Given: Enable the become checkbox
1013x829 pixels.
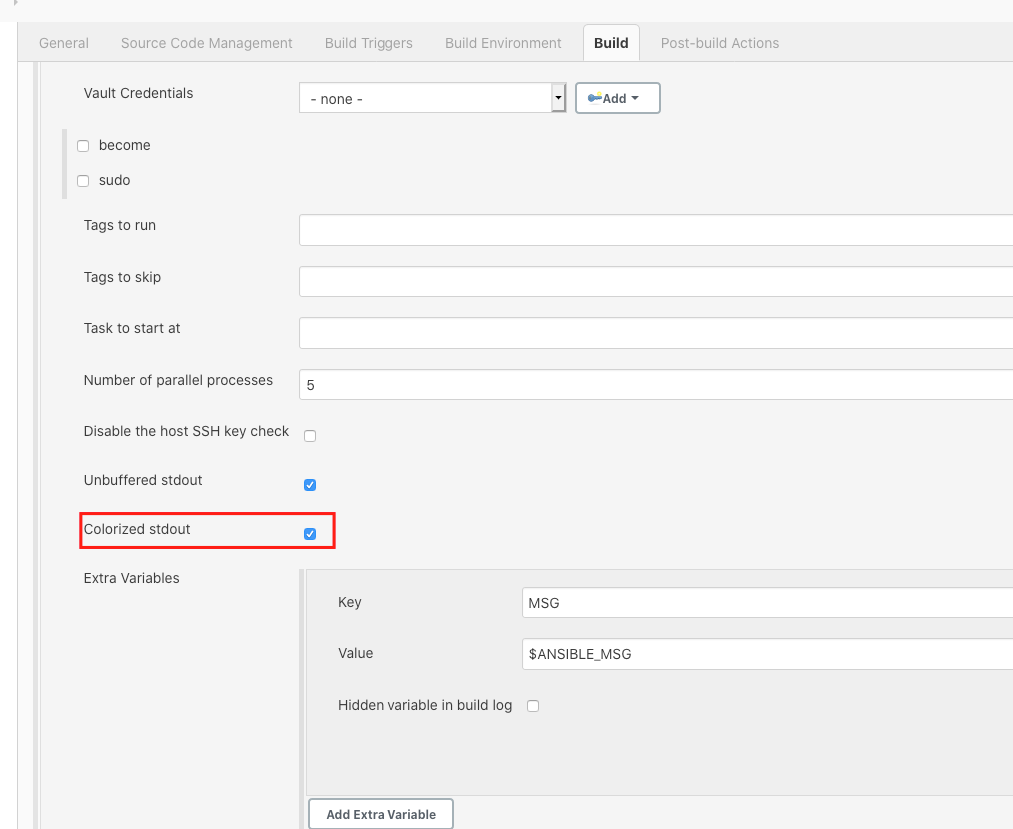Looking at the screenshot, I should point(83,146).
